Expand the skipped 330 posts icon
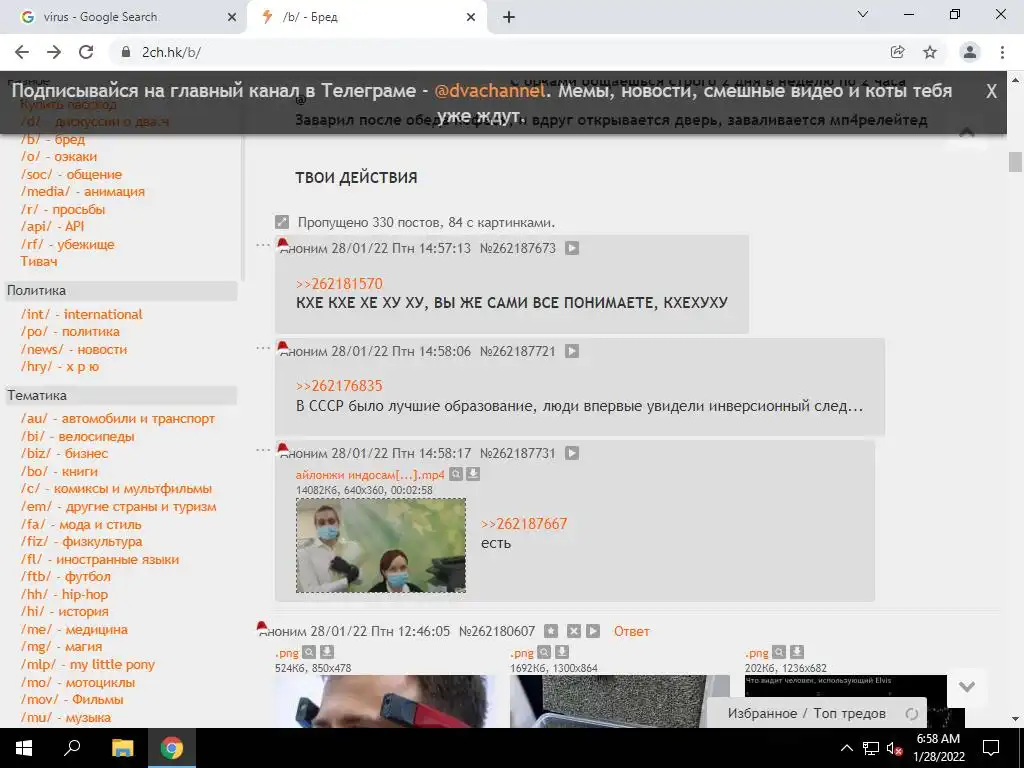 (281, 222)
